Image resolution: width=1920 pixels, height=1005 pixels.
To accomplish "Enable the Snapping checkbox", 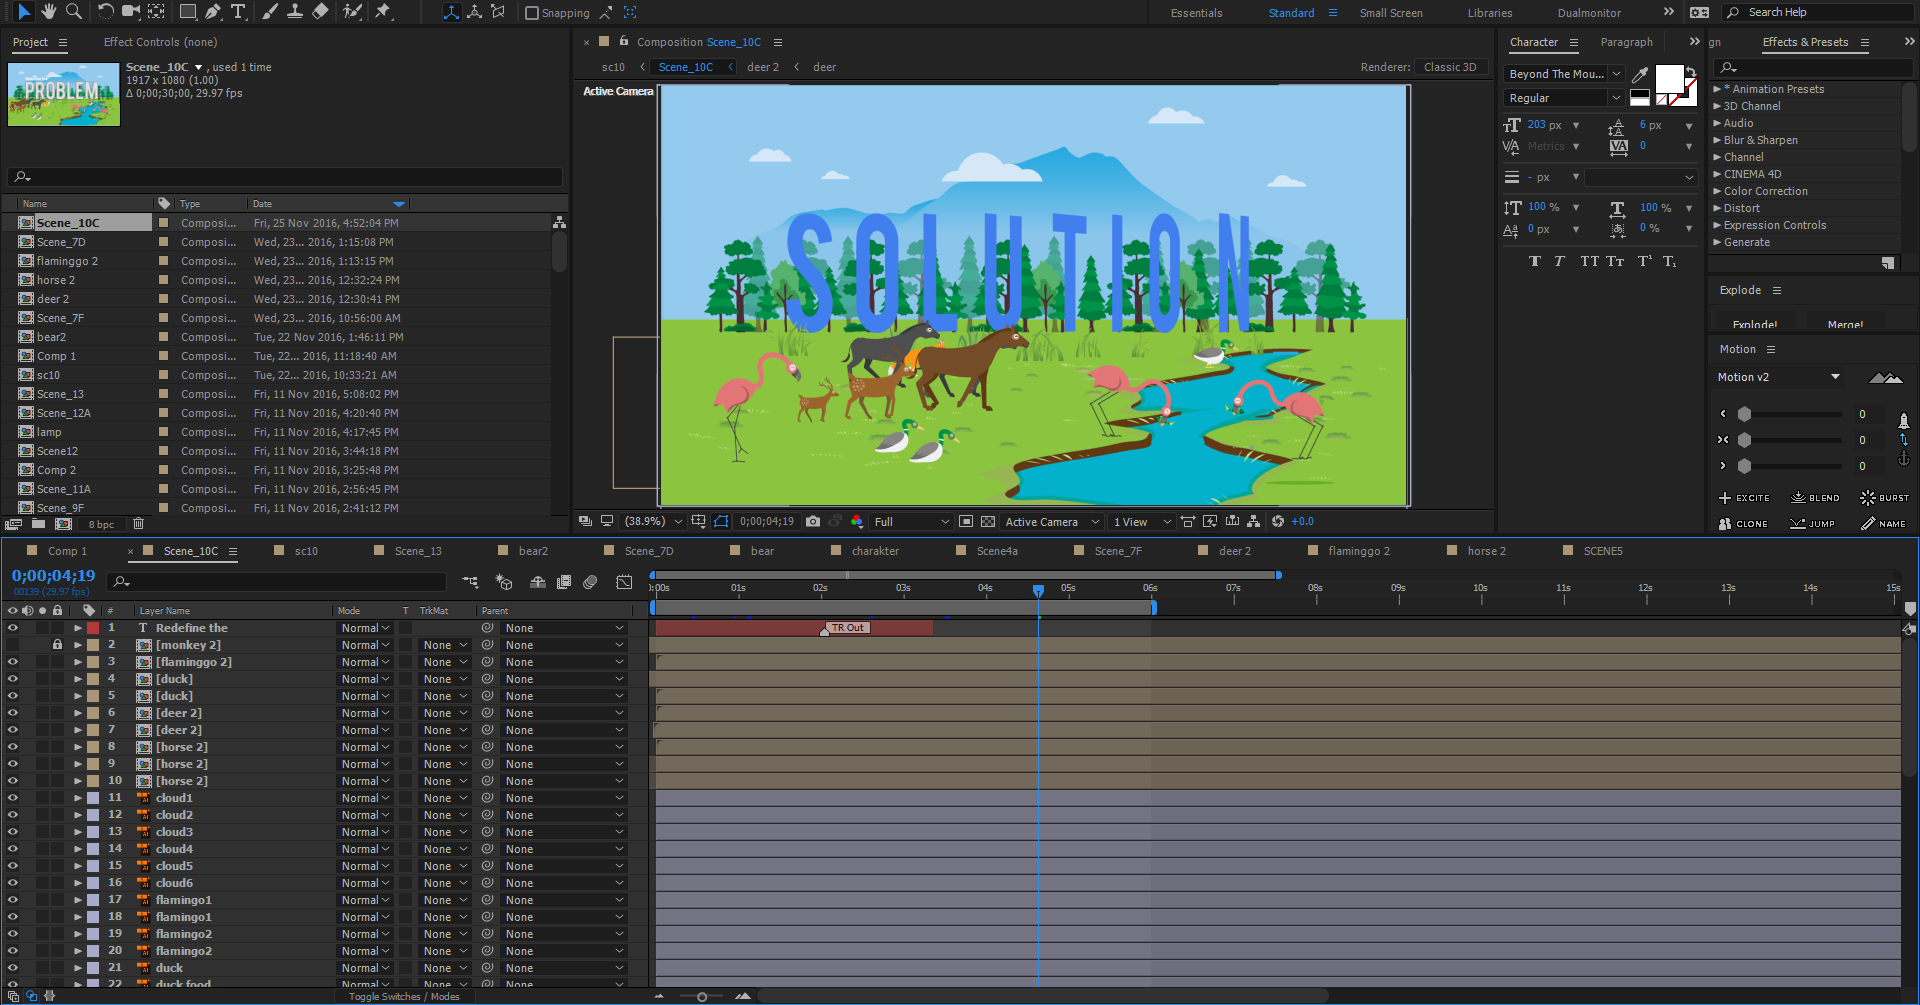I will 532,13.
